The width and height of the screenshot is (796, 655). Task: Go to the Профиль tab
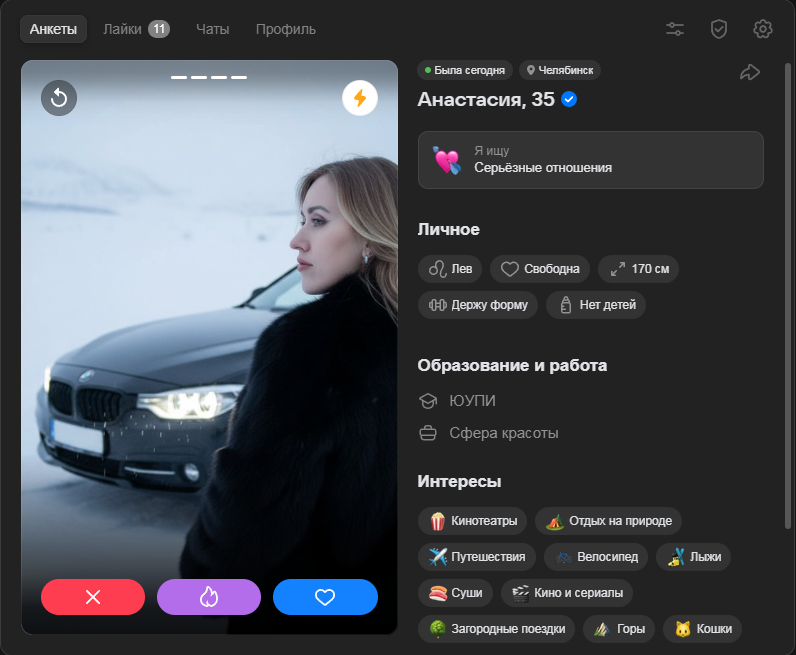pos(285,29)
